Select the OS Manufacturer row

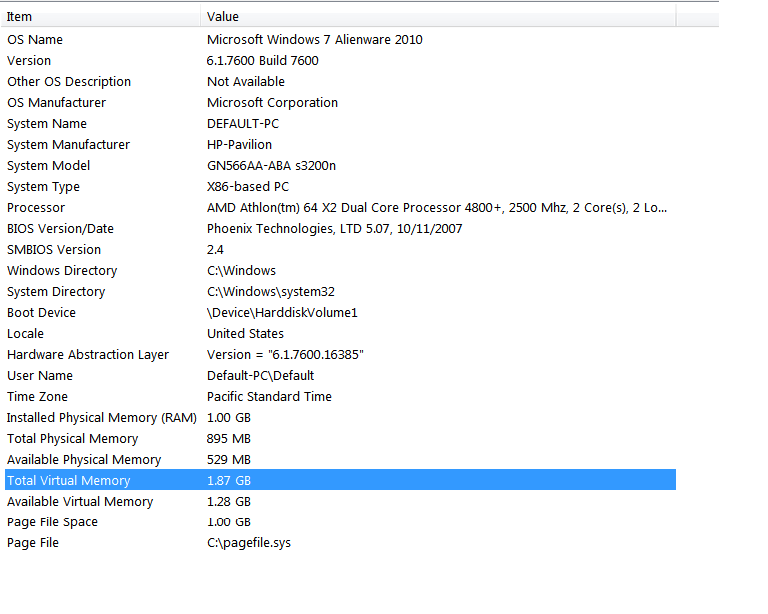(56, 103)
